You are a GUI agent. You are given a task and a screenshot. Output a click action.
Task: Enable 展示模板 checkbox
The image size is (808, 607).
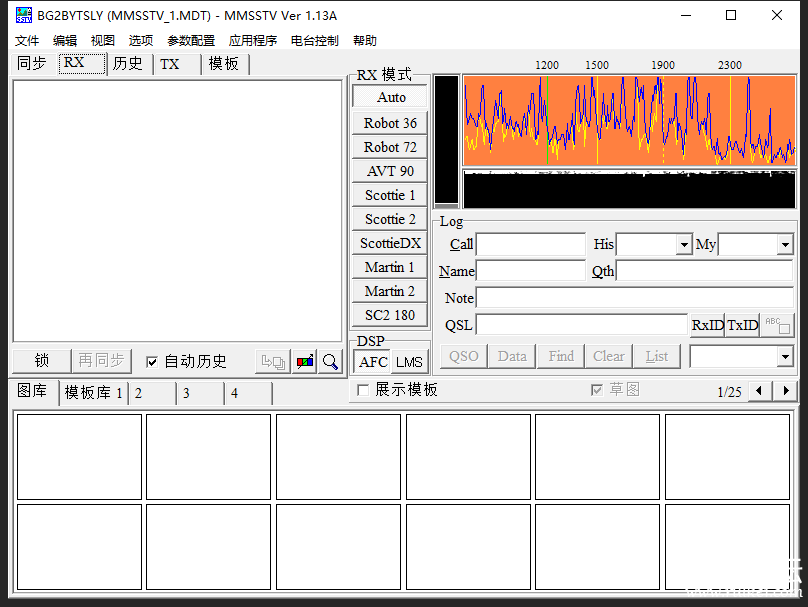(x=363, y=390)
